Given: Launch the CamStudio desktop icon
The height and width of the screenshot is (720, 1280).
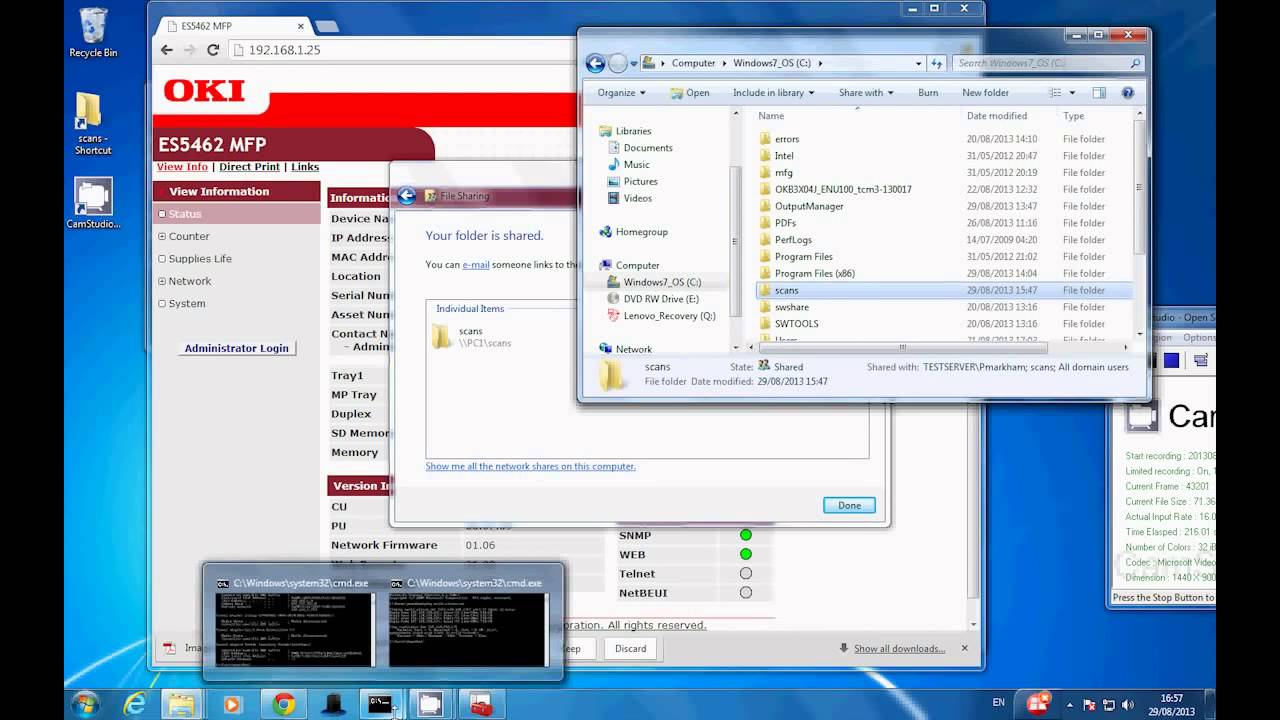Looking at the screenshot, I should [x=93, y=203].
